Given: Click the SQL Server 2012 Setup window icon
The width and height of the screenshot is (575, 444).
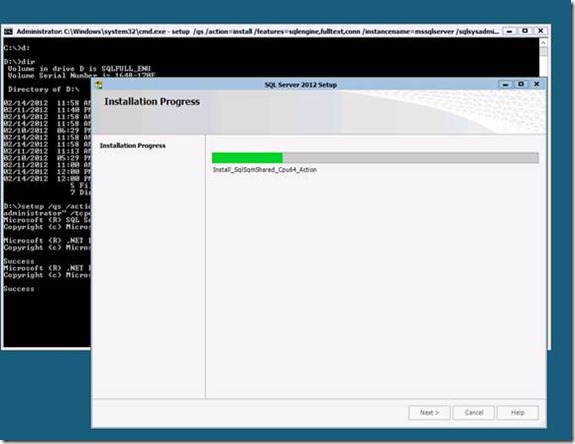Looking at the screenshot, I should tap(99, 85).
